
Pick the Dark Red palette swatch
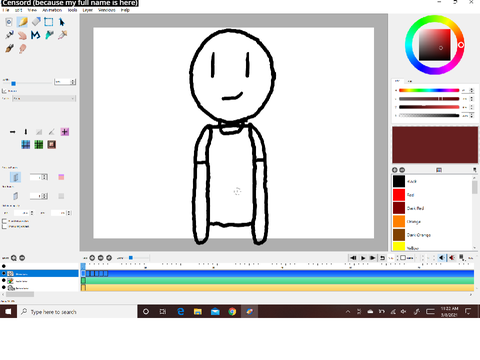[x=399, y=208]
